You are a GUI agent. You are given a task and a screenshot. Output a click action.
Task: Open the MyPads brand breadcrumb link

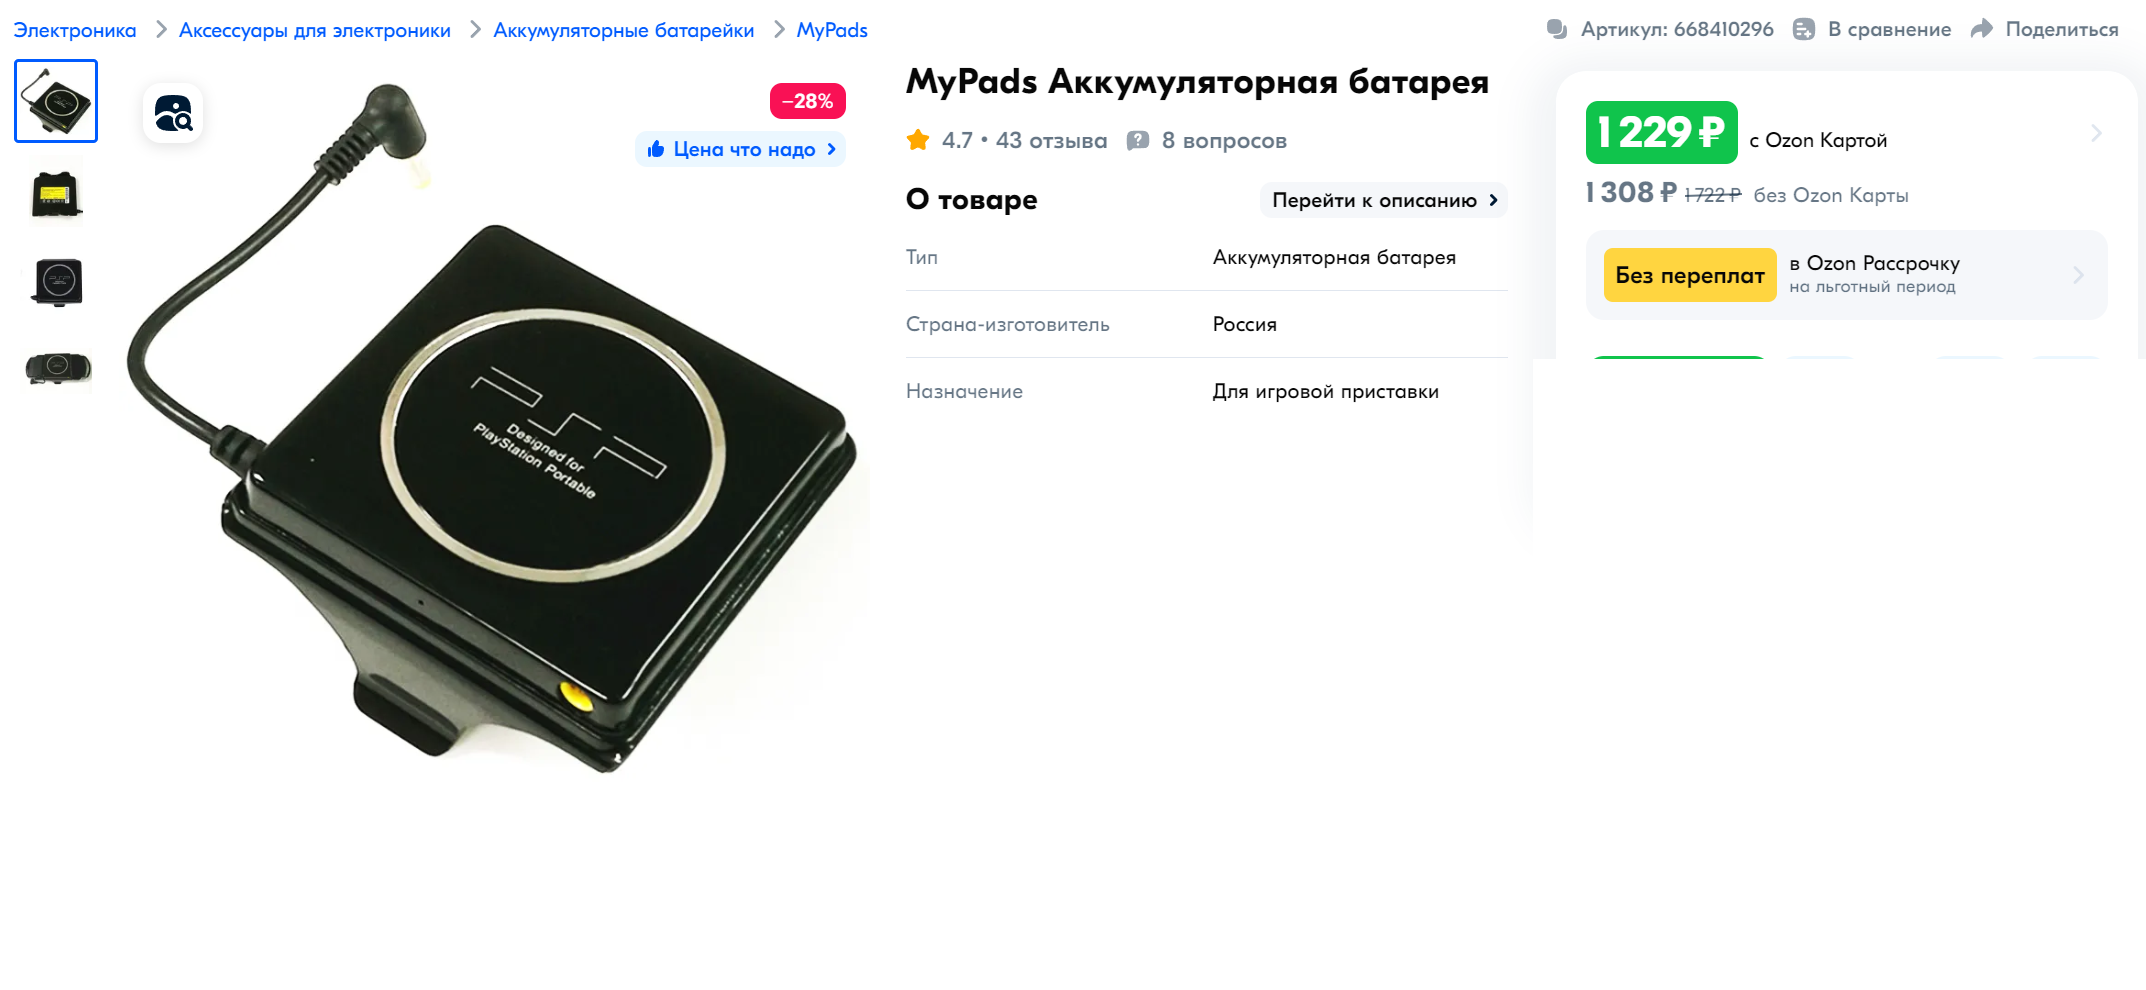(x=832, y=30)
